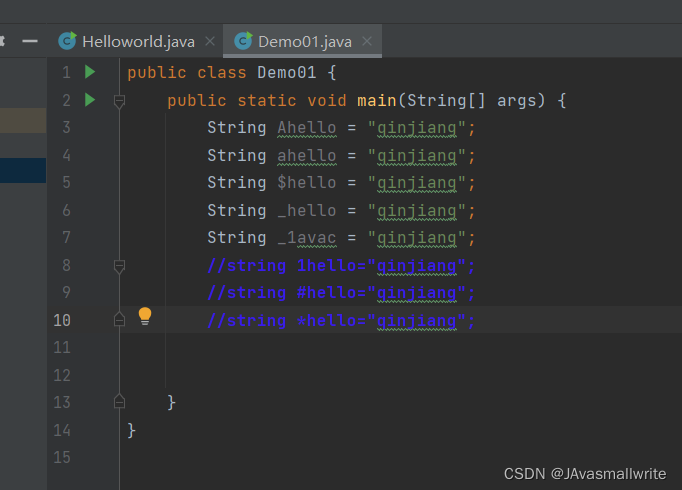Click variable _1avac on line 7

click(307, 238)
